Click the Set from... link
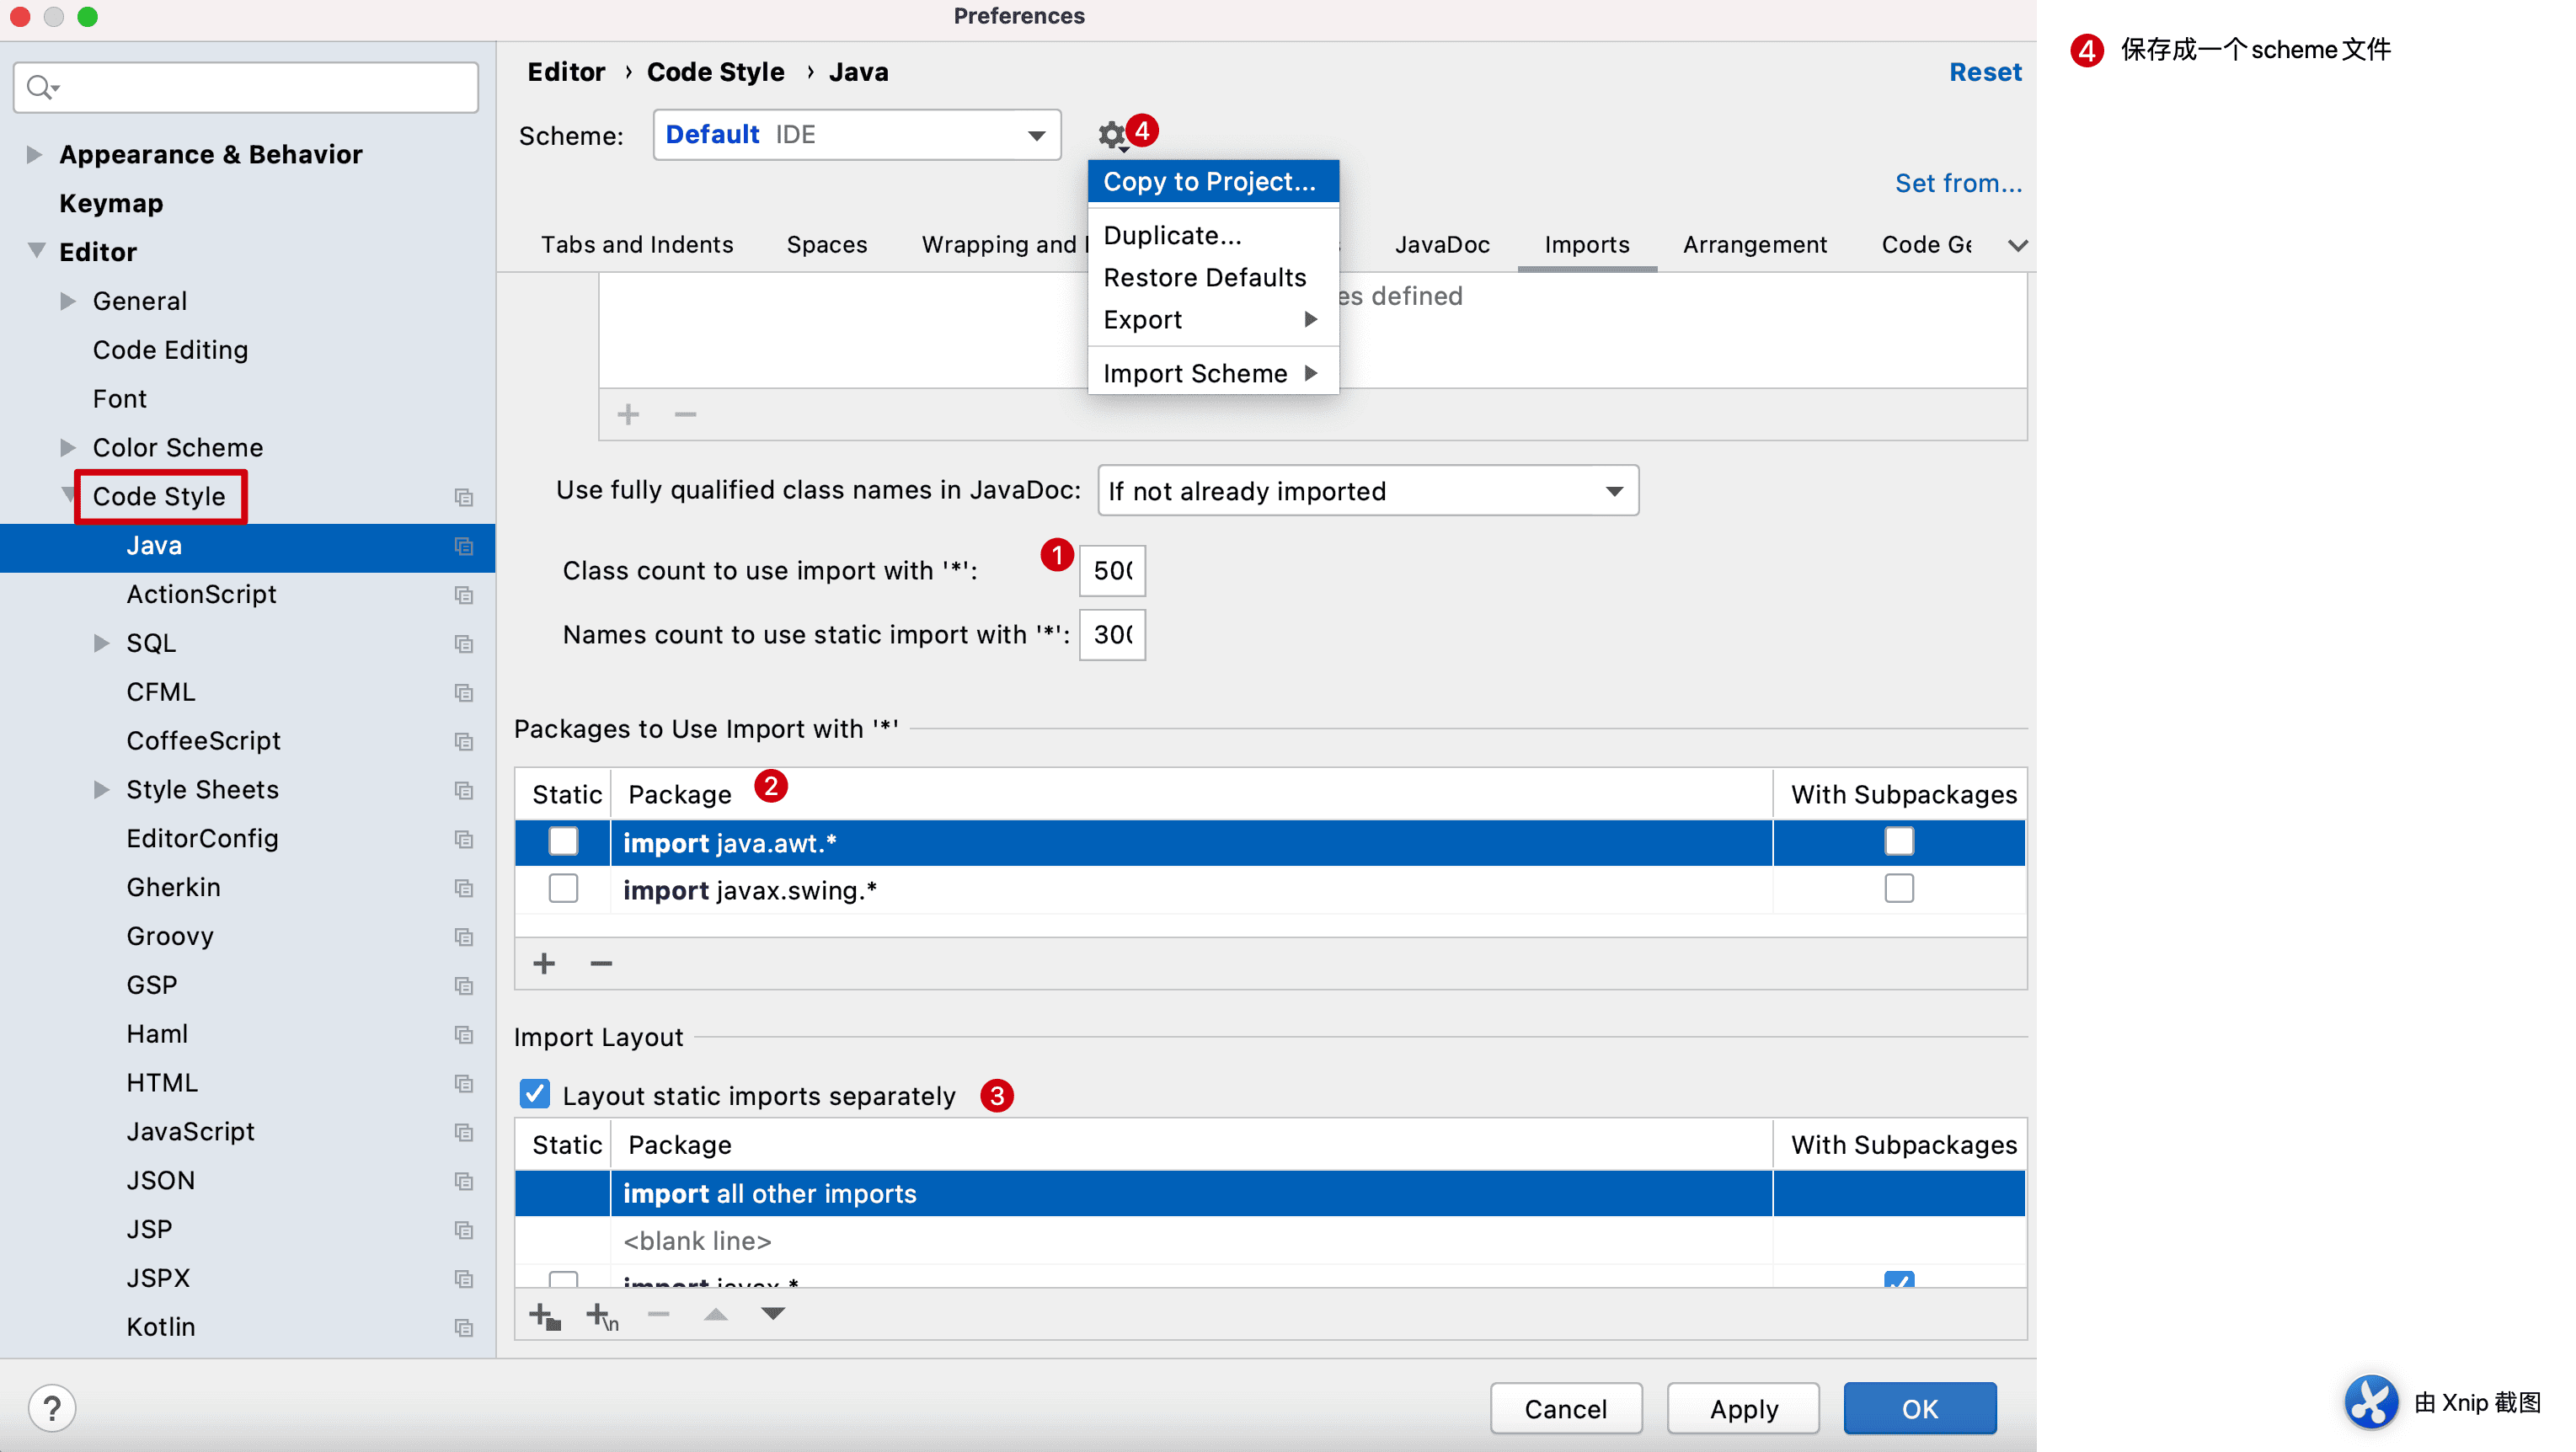 click(x=1957, y=183)
